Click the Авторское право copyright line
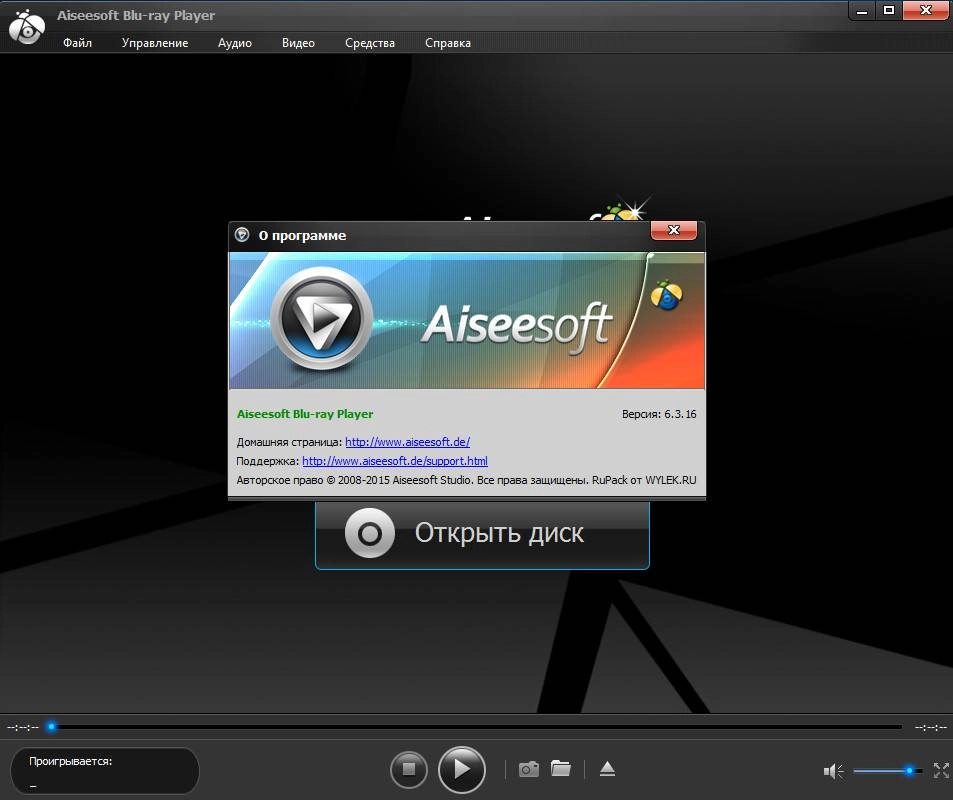953x800 pixels. (466, 480)
